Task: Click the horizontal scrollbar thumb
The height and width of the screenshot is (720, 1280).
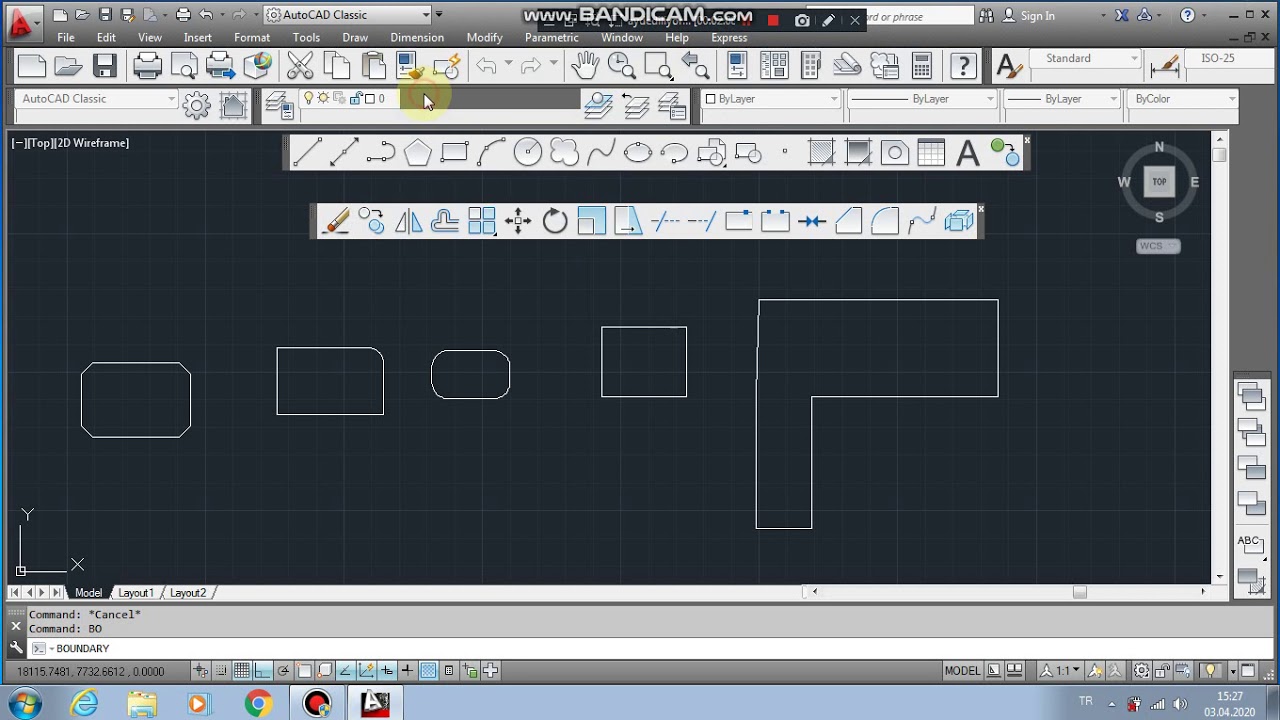Action: point(1080,592)
